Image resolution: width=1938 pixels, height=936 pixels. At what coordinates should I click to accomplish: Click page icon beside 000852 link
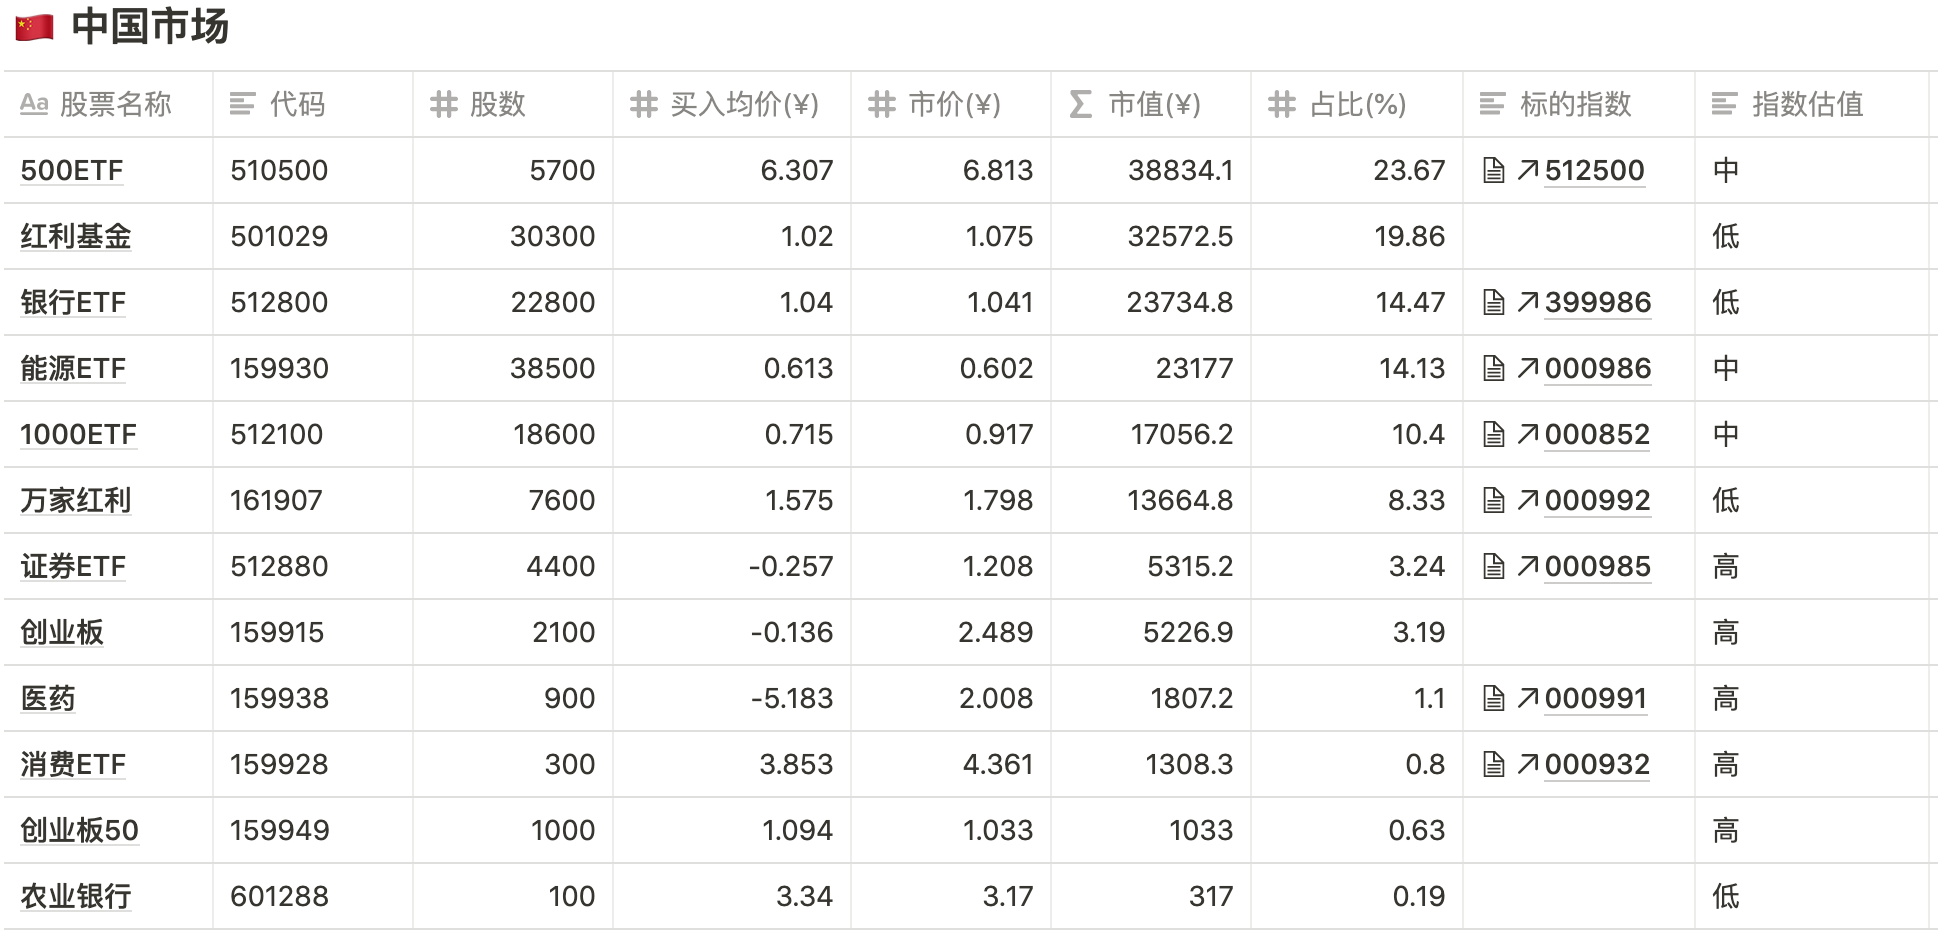click(x=1493, y=435)
